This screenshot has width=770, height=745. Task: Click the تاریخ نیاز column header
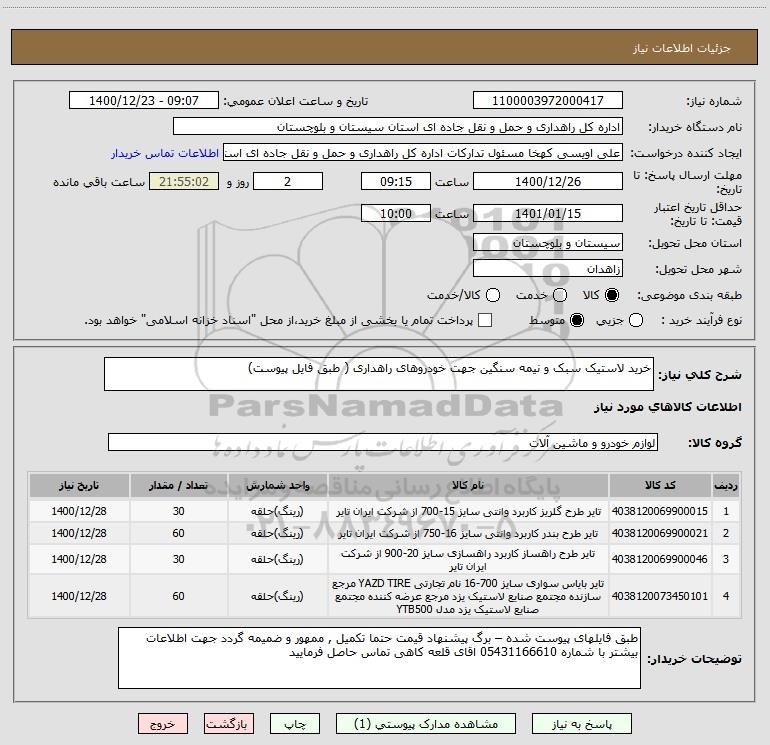[x=79, y=485]
